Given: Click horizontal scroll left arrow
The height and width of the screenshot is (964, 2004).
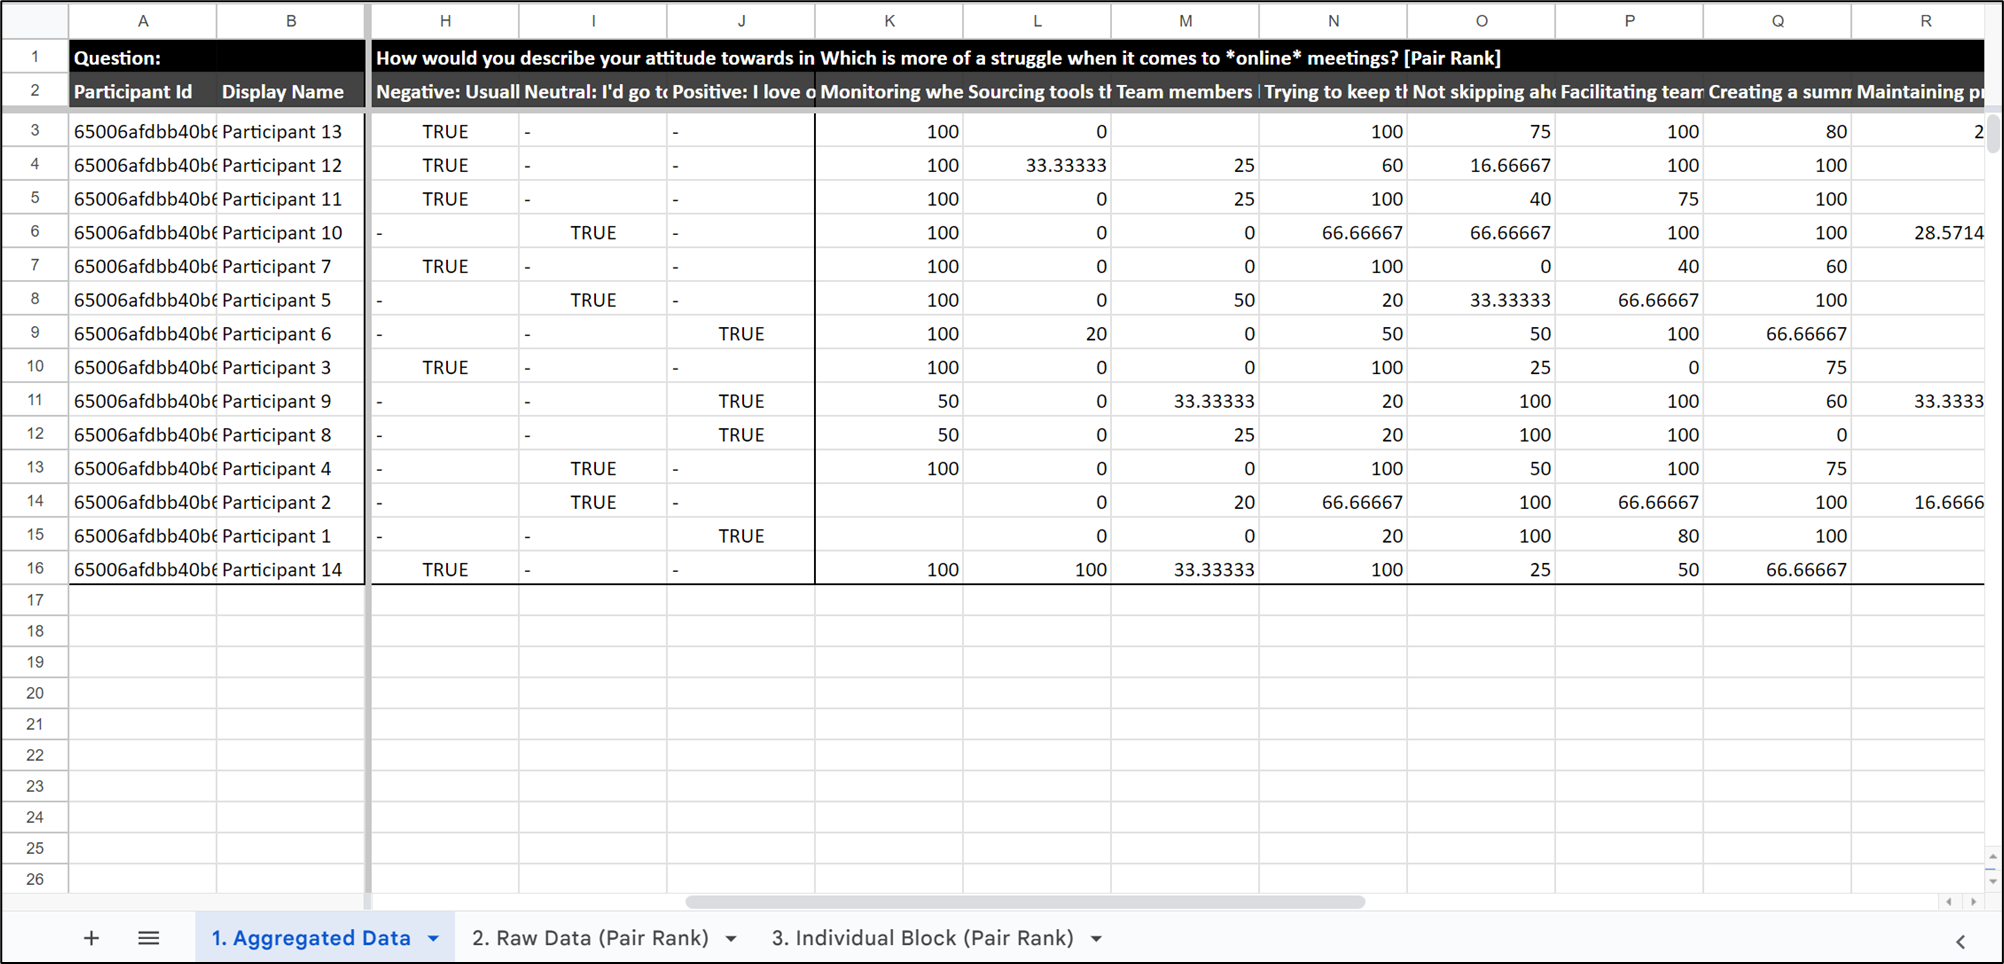Looking at the screenshot, I should [1948, 902].
